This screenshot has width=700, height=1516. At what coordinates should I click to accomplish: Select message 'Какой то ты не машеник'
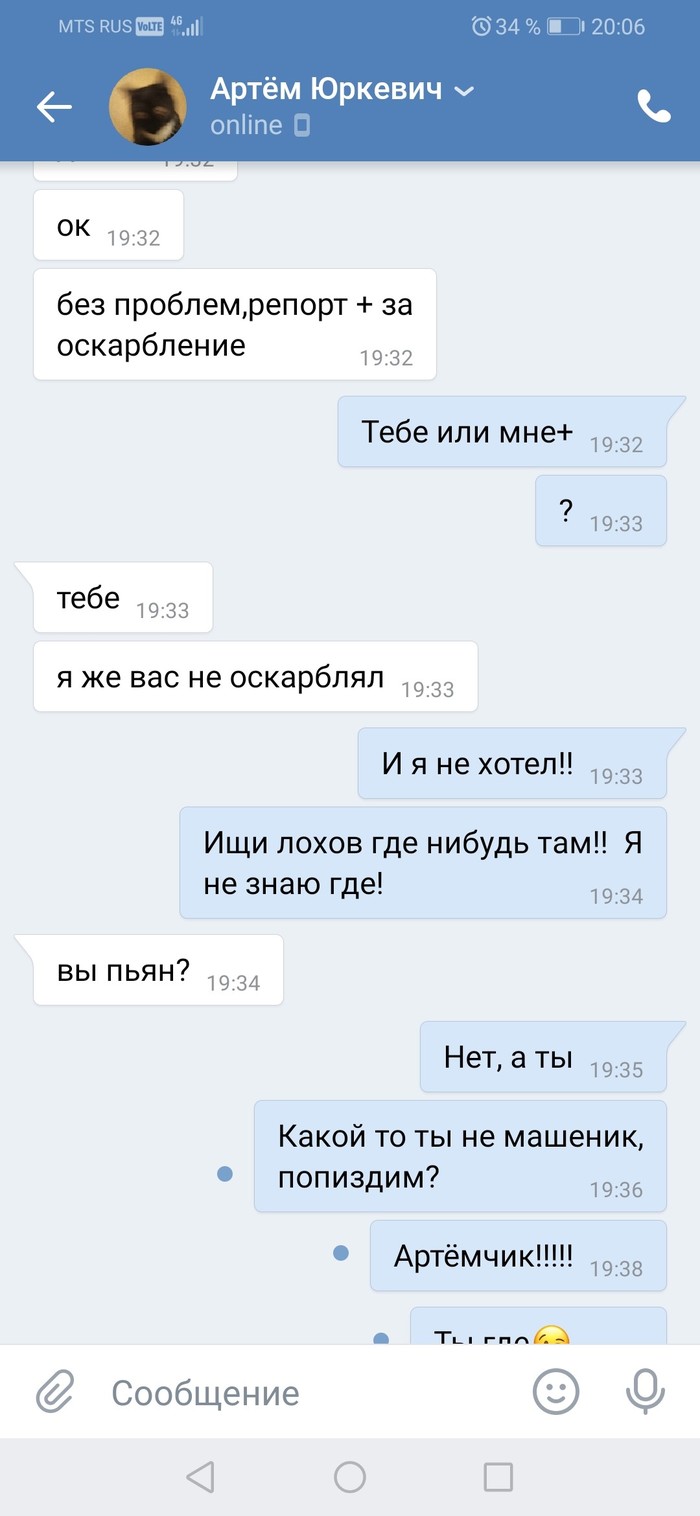click(x=460, y=1156)
